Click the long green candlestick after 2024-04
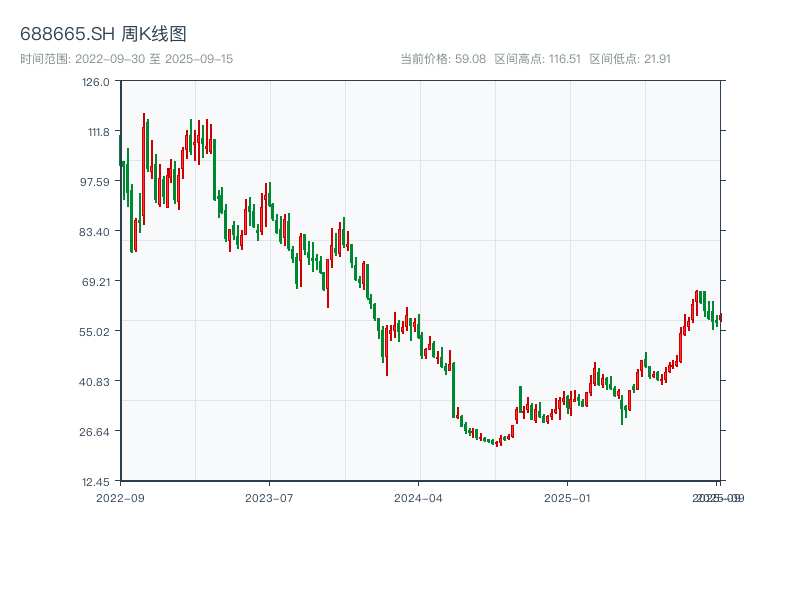The height and width of the screenshot is (600, 800). click(454, 391)
